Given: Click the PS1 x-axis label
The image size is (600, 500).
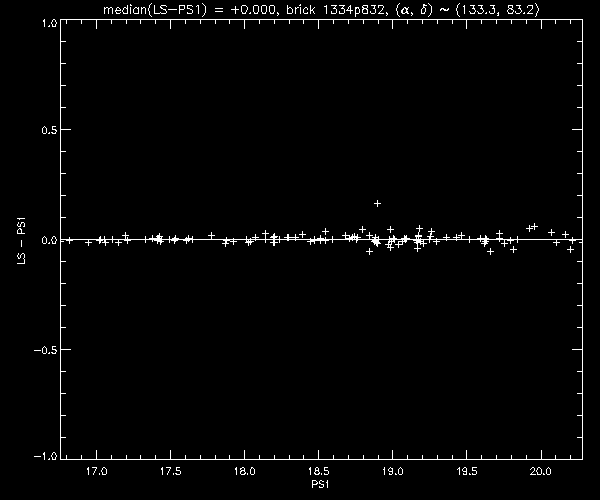Looking at the screenshot, I should pos(320,484).
